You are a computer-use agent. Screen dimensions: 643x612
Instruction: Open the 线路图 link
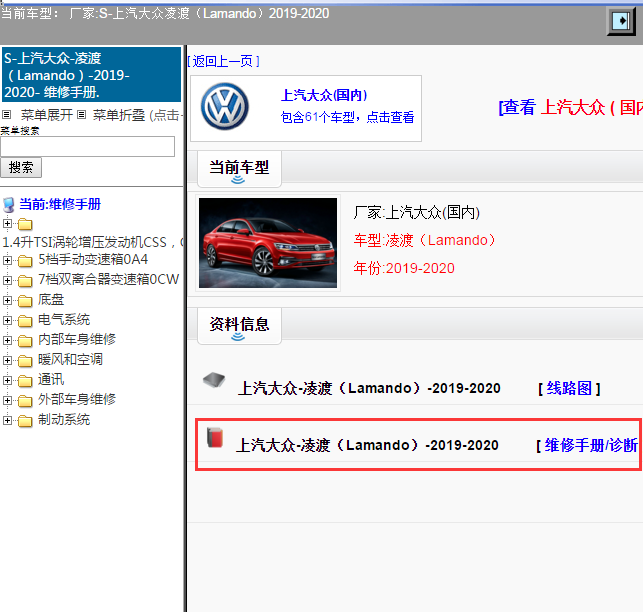tap(569, 388)
